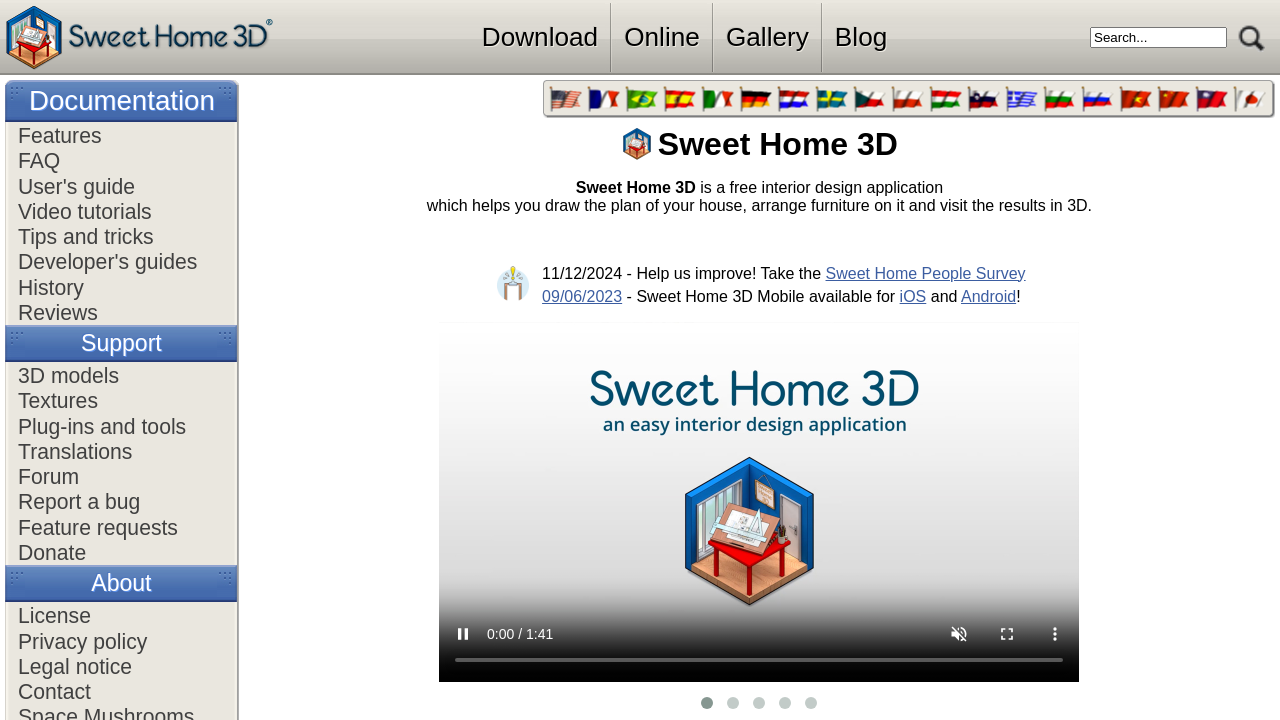Screen dimensions: 1280x720
Task: Open the Legal notice
Action: (75, 667)
